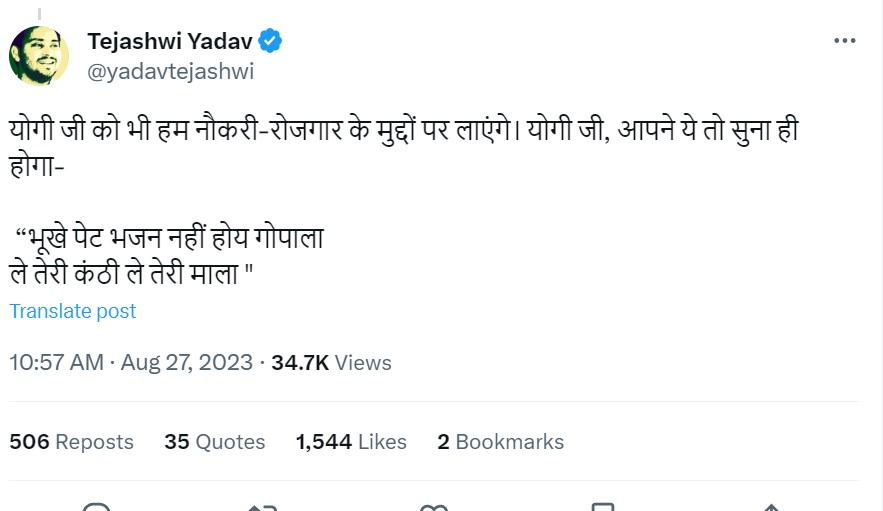Show the 1,544 Likes list
The image size is (883, 511).
pyautogui.click(x=351, y=441)
